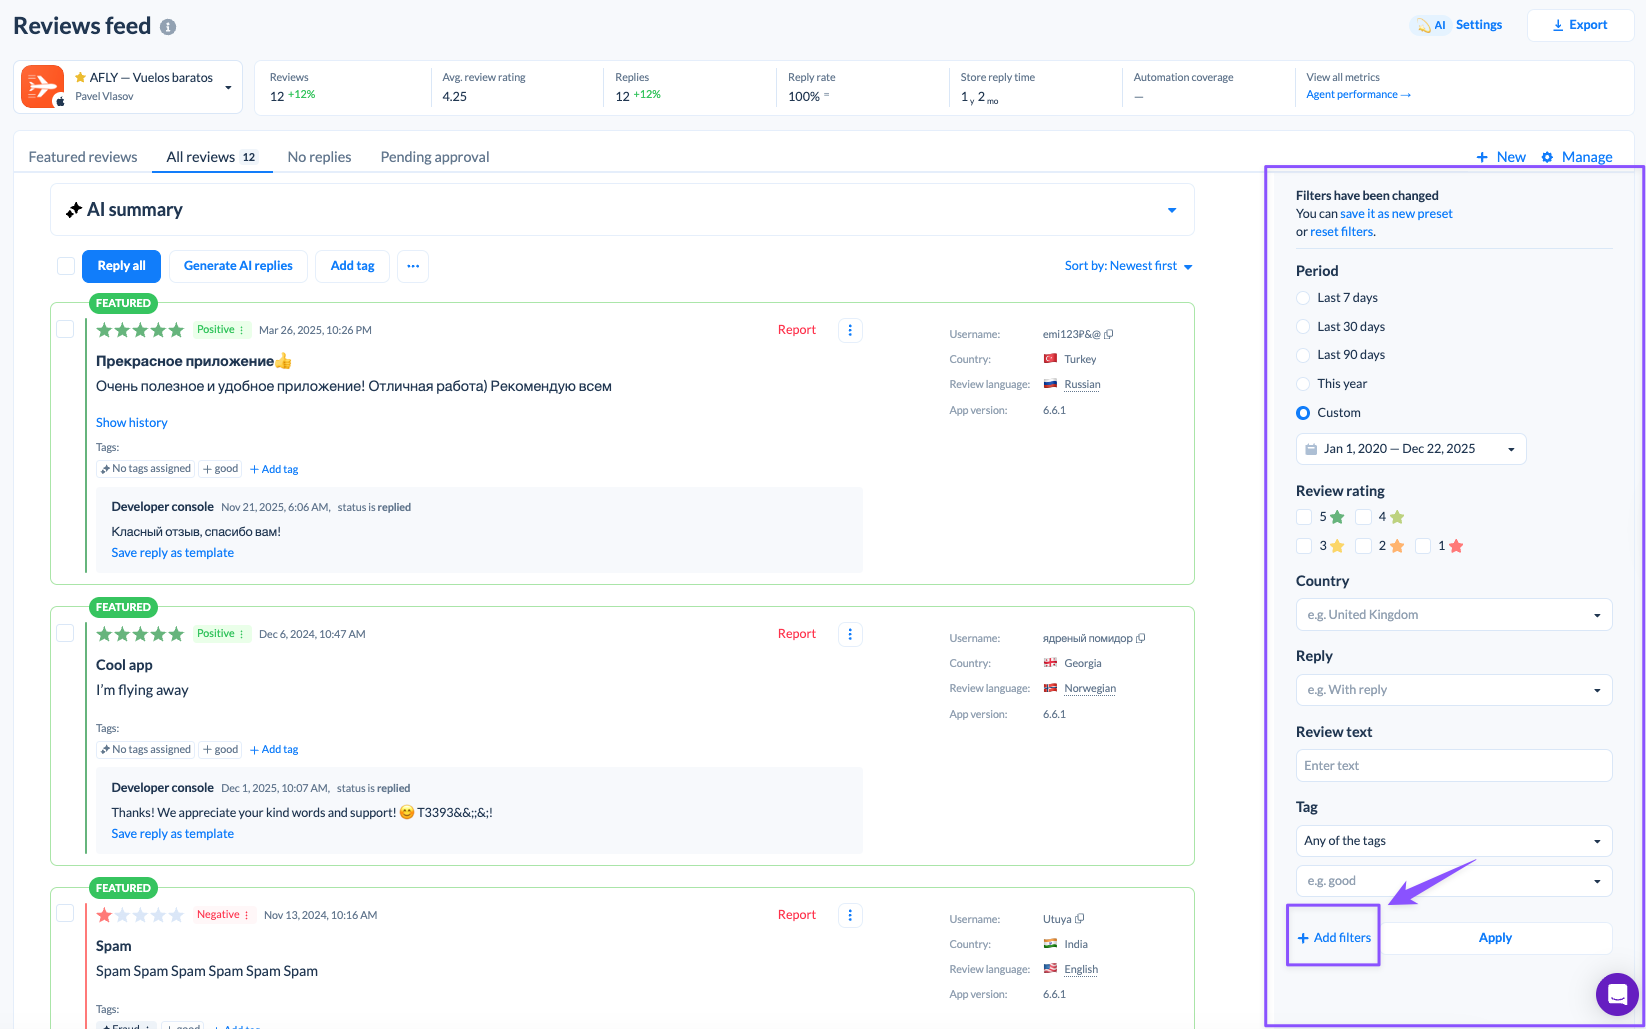Click the Export button
Viewport: 1646px width, 1029px height.
coord(1579,25)
